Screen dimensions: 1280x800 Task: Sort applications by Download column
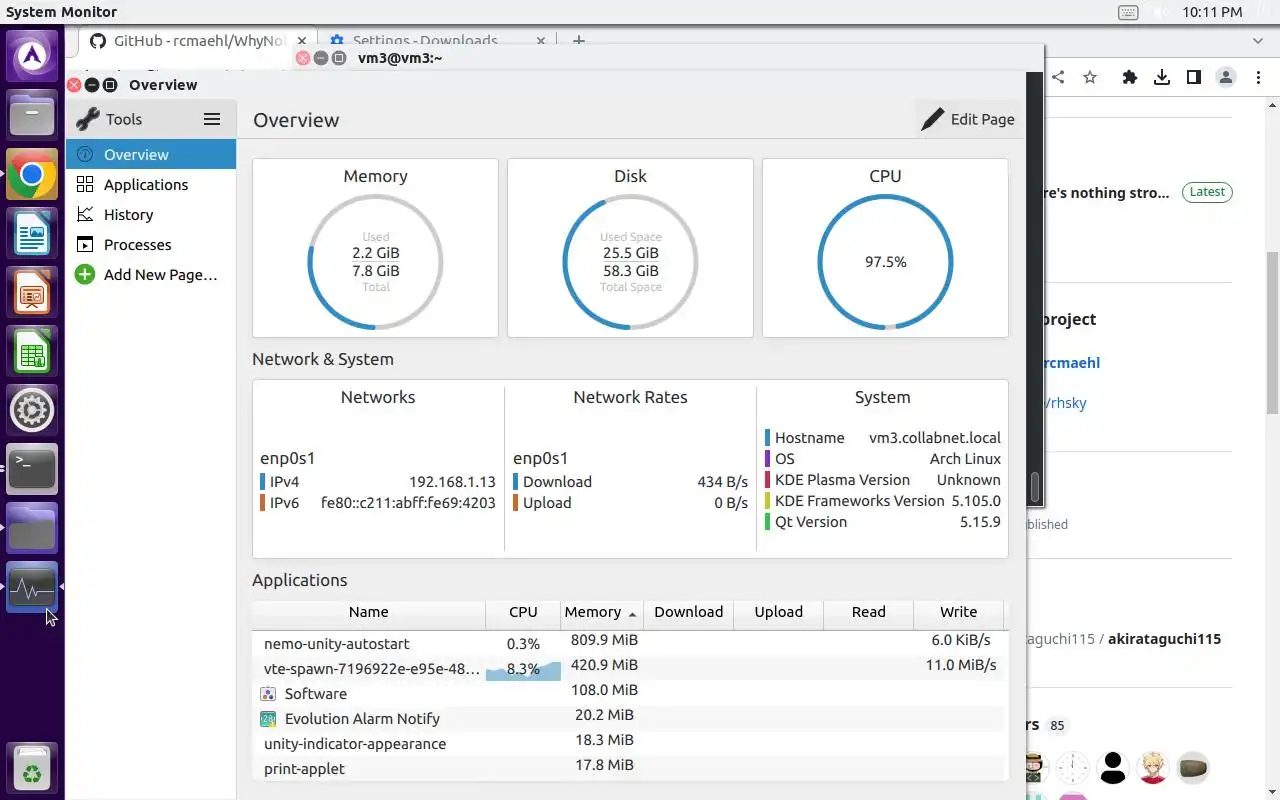point(688,612)
